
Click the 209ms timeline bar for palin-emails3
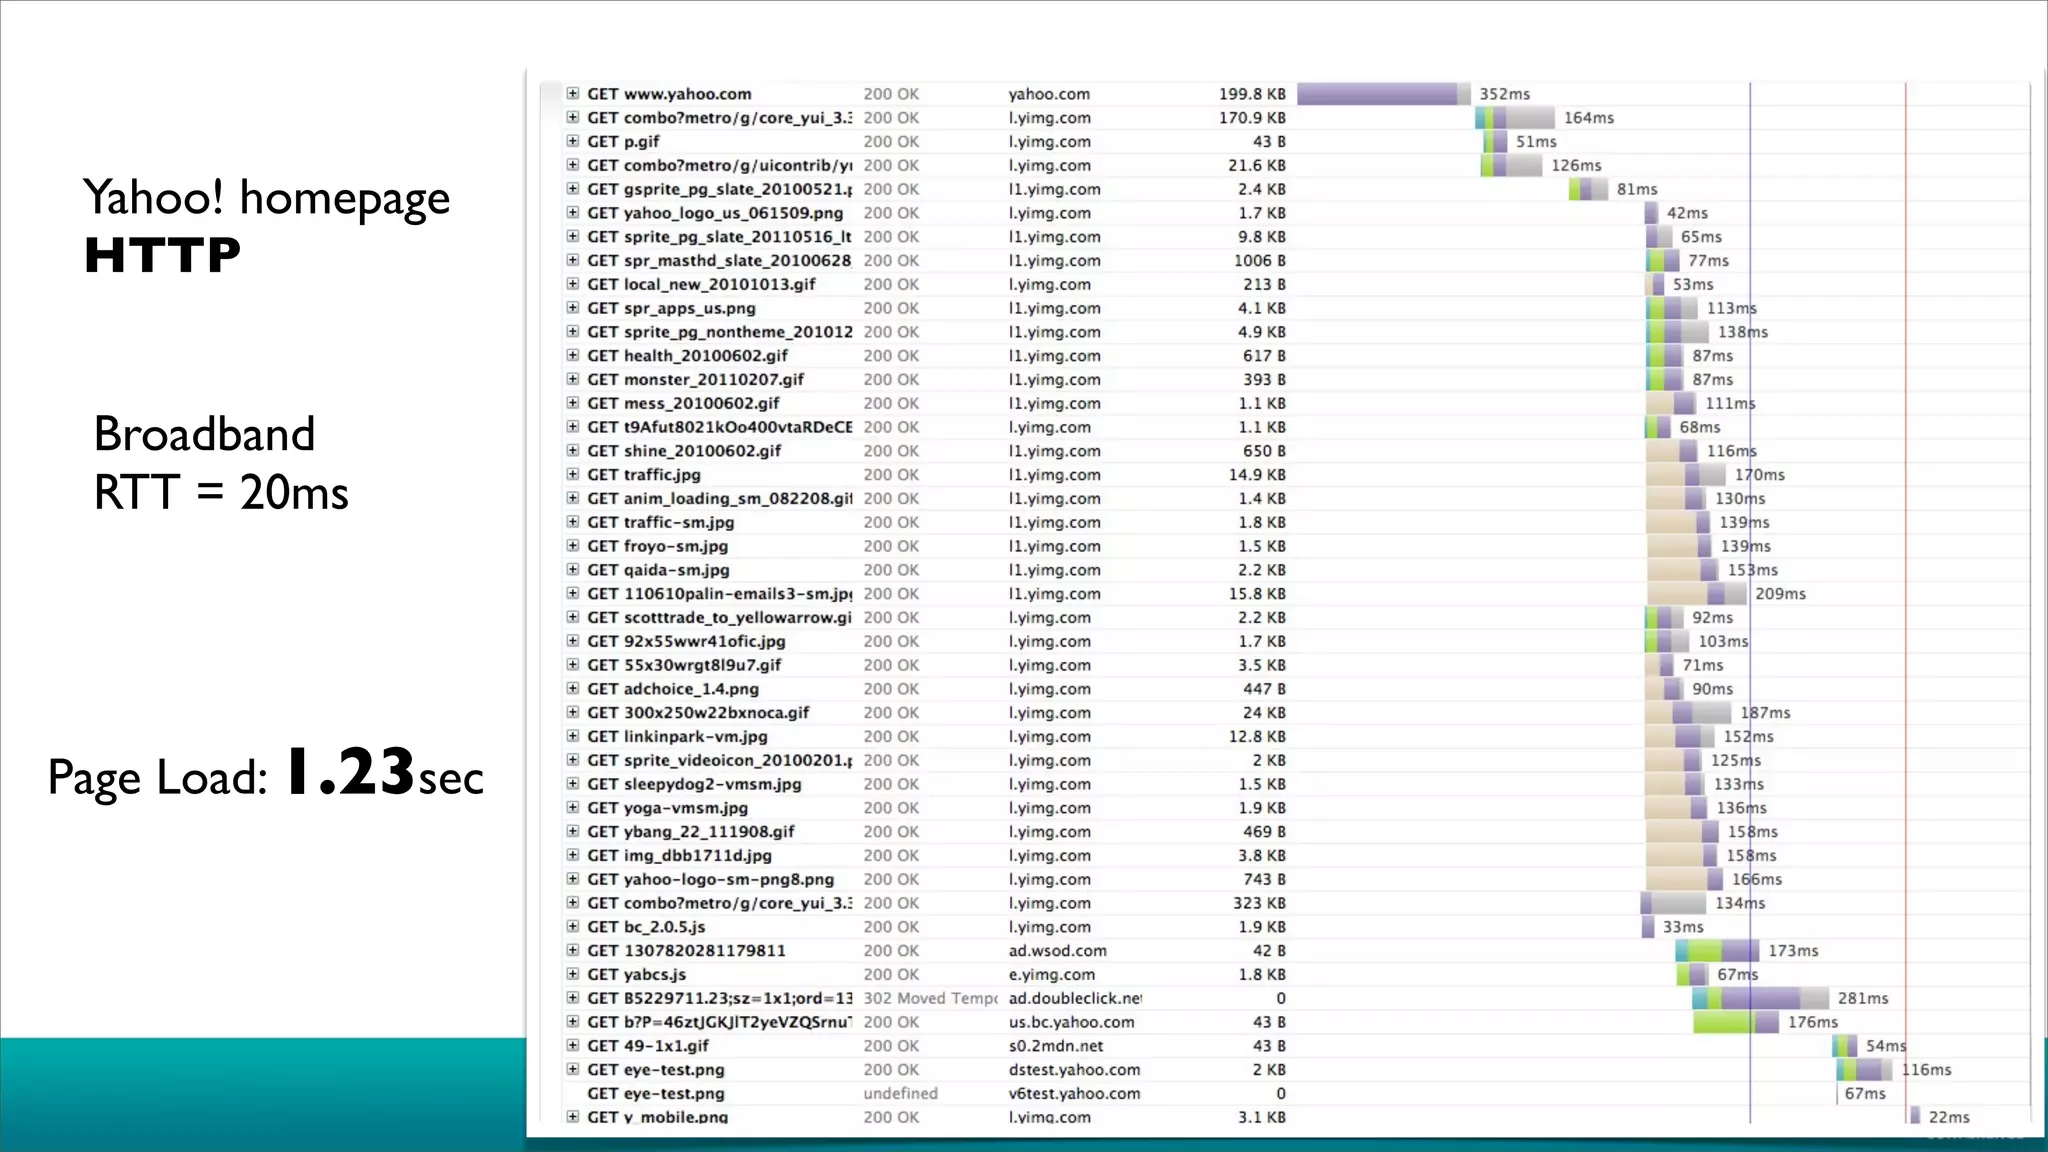pyautogui.click(x=1697, y=594)
